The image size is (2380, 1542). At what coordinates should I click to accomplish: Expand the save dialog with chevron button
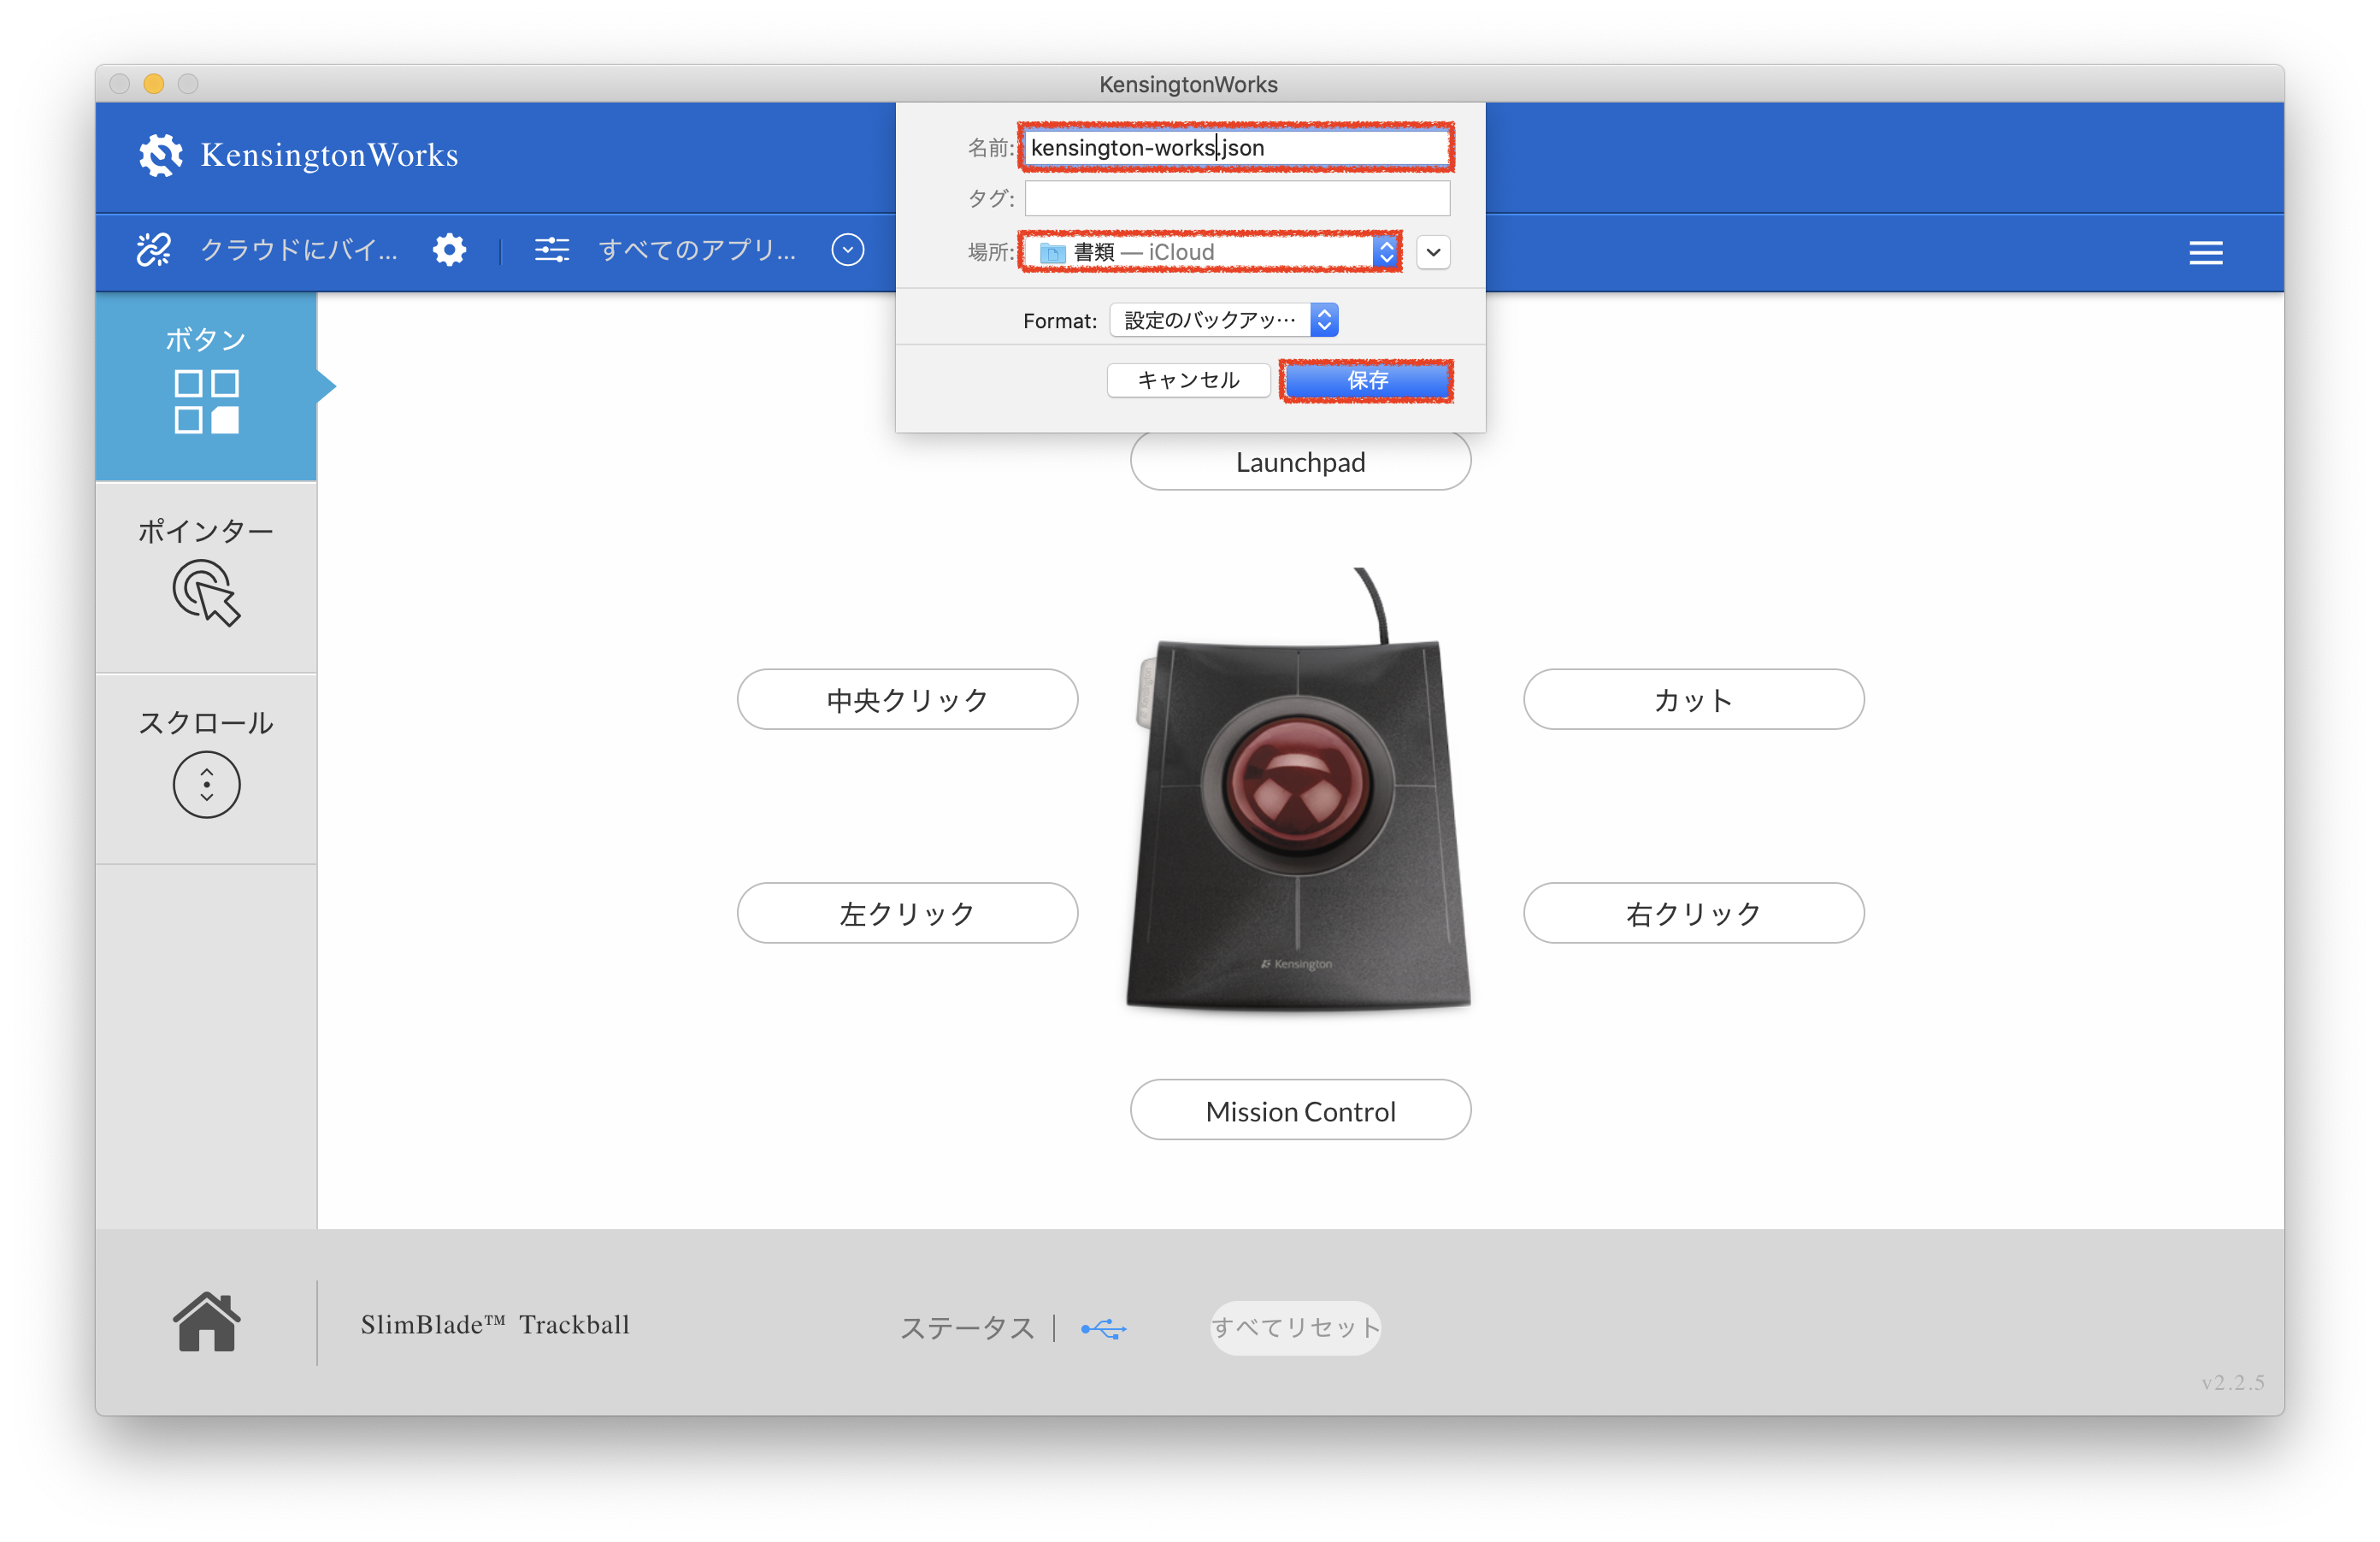coord(1433,252)
